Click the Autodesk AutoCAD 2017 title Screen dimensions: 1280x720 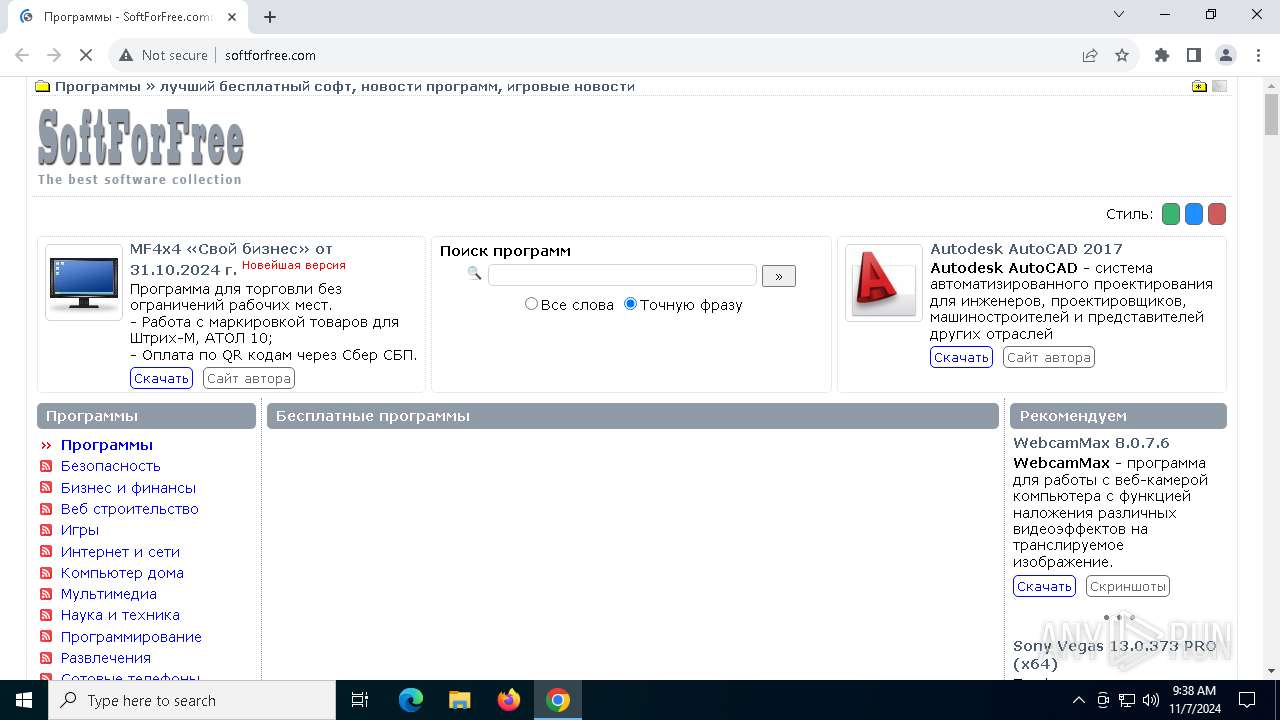pos(1026,249)
